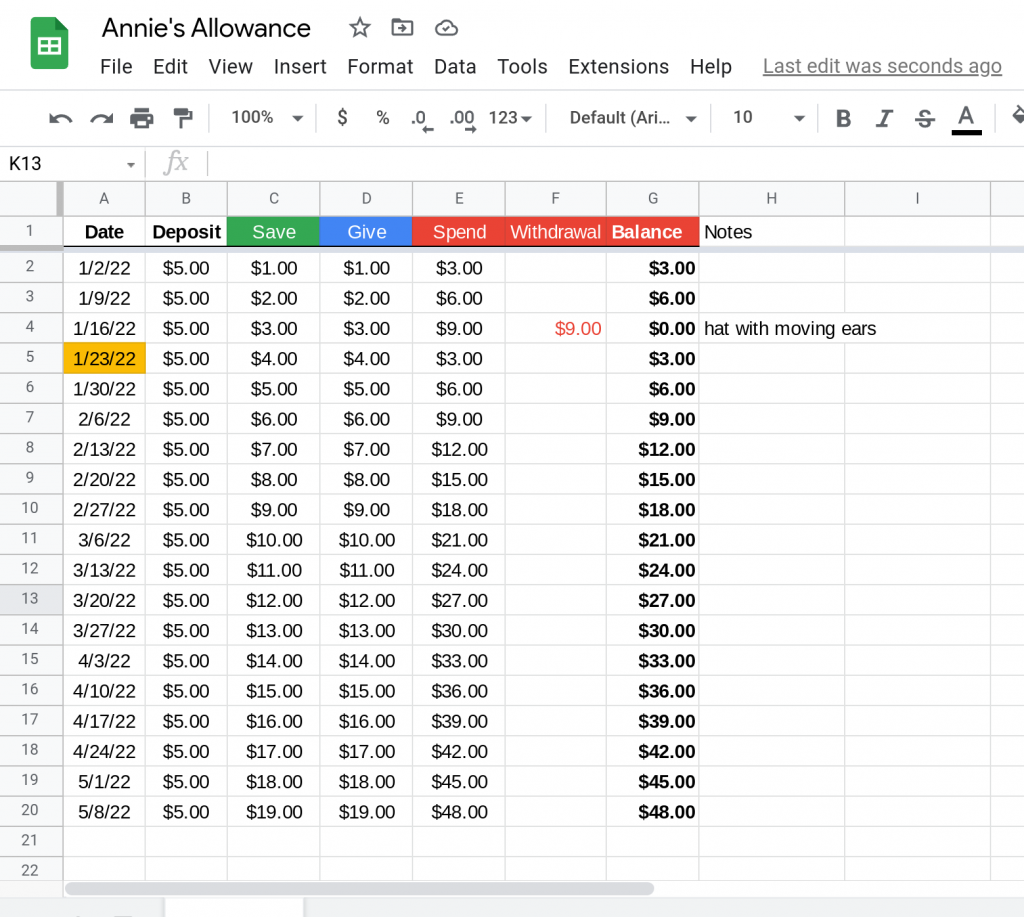Open version history via last edit link
Viewport: 1024px width, 917px height.
[882, 66]
